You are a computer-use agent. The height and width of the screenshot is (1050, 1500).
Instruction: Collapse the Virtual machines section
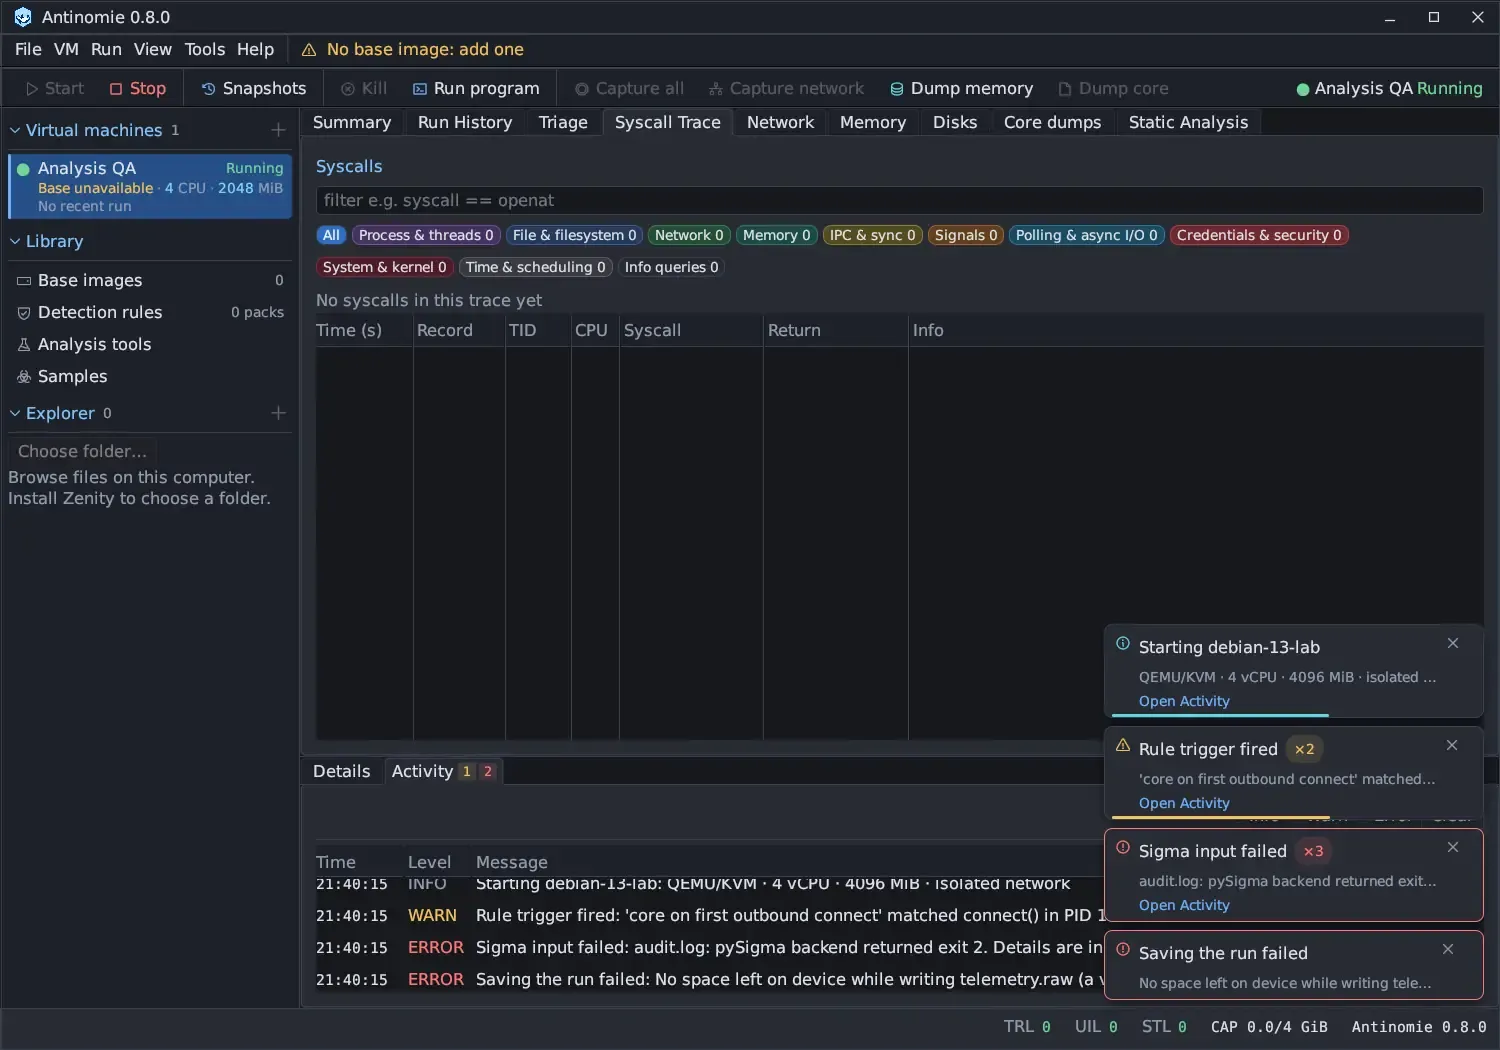pyautogui.click(x=15, y=130)
